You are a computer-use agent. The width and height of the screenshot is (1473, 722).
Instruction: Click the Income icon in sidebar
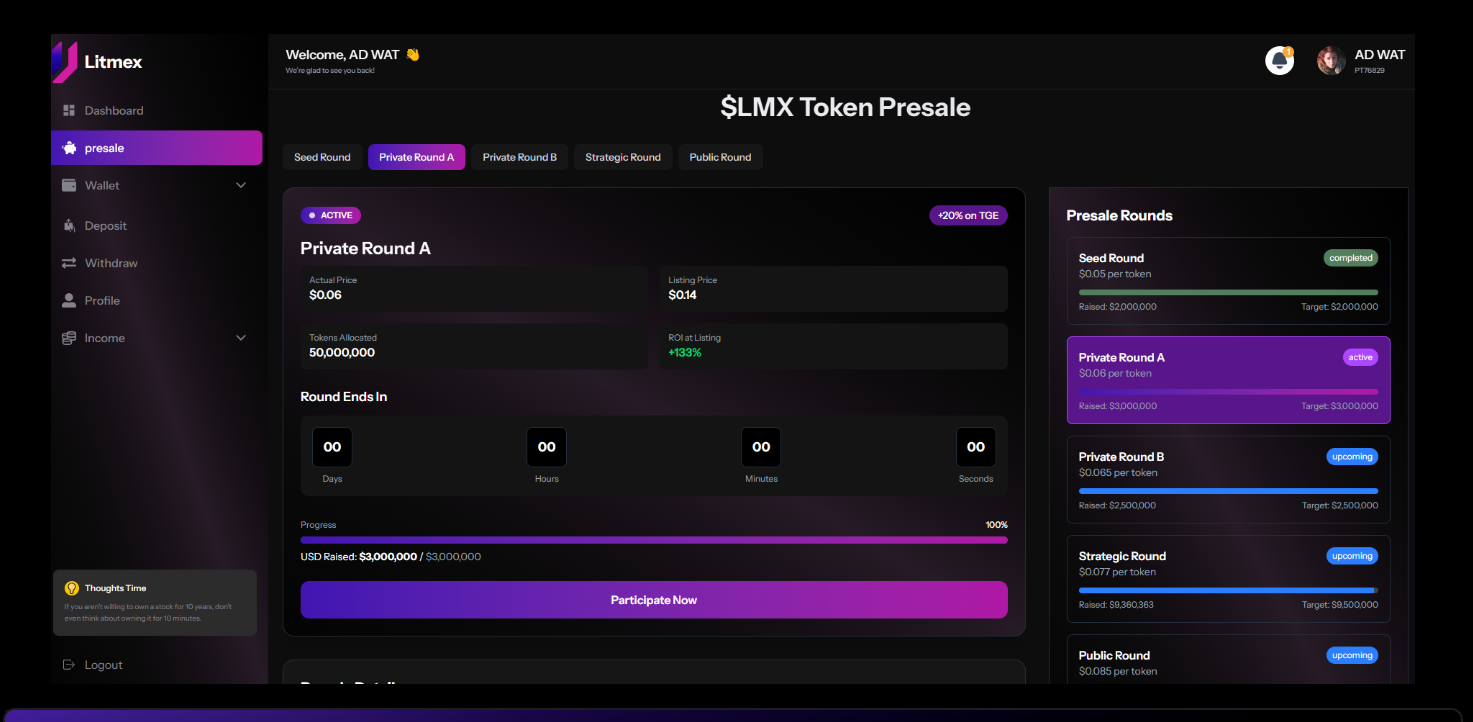pyautogui.click(x=69, y=338)
